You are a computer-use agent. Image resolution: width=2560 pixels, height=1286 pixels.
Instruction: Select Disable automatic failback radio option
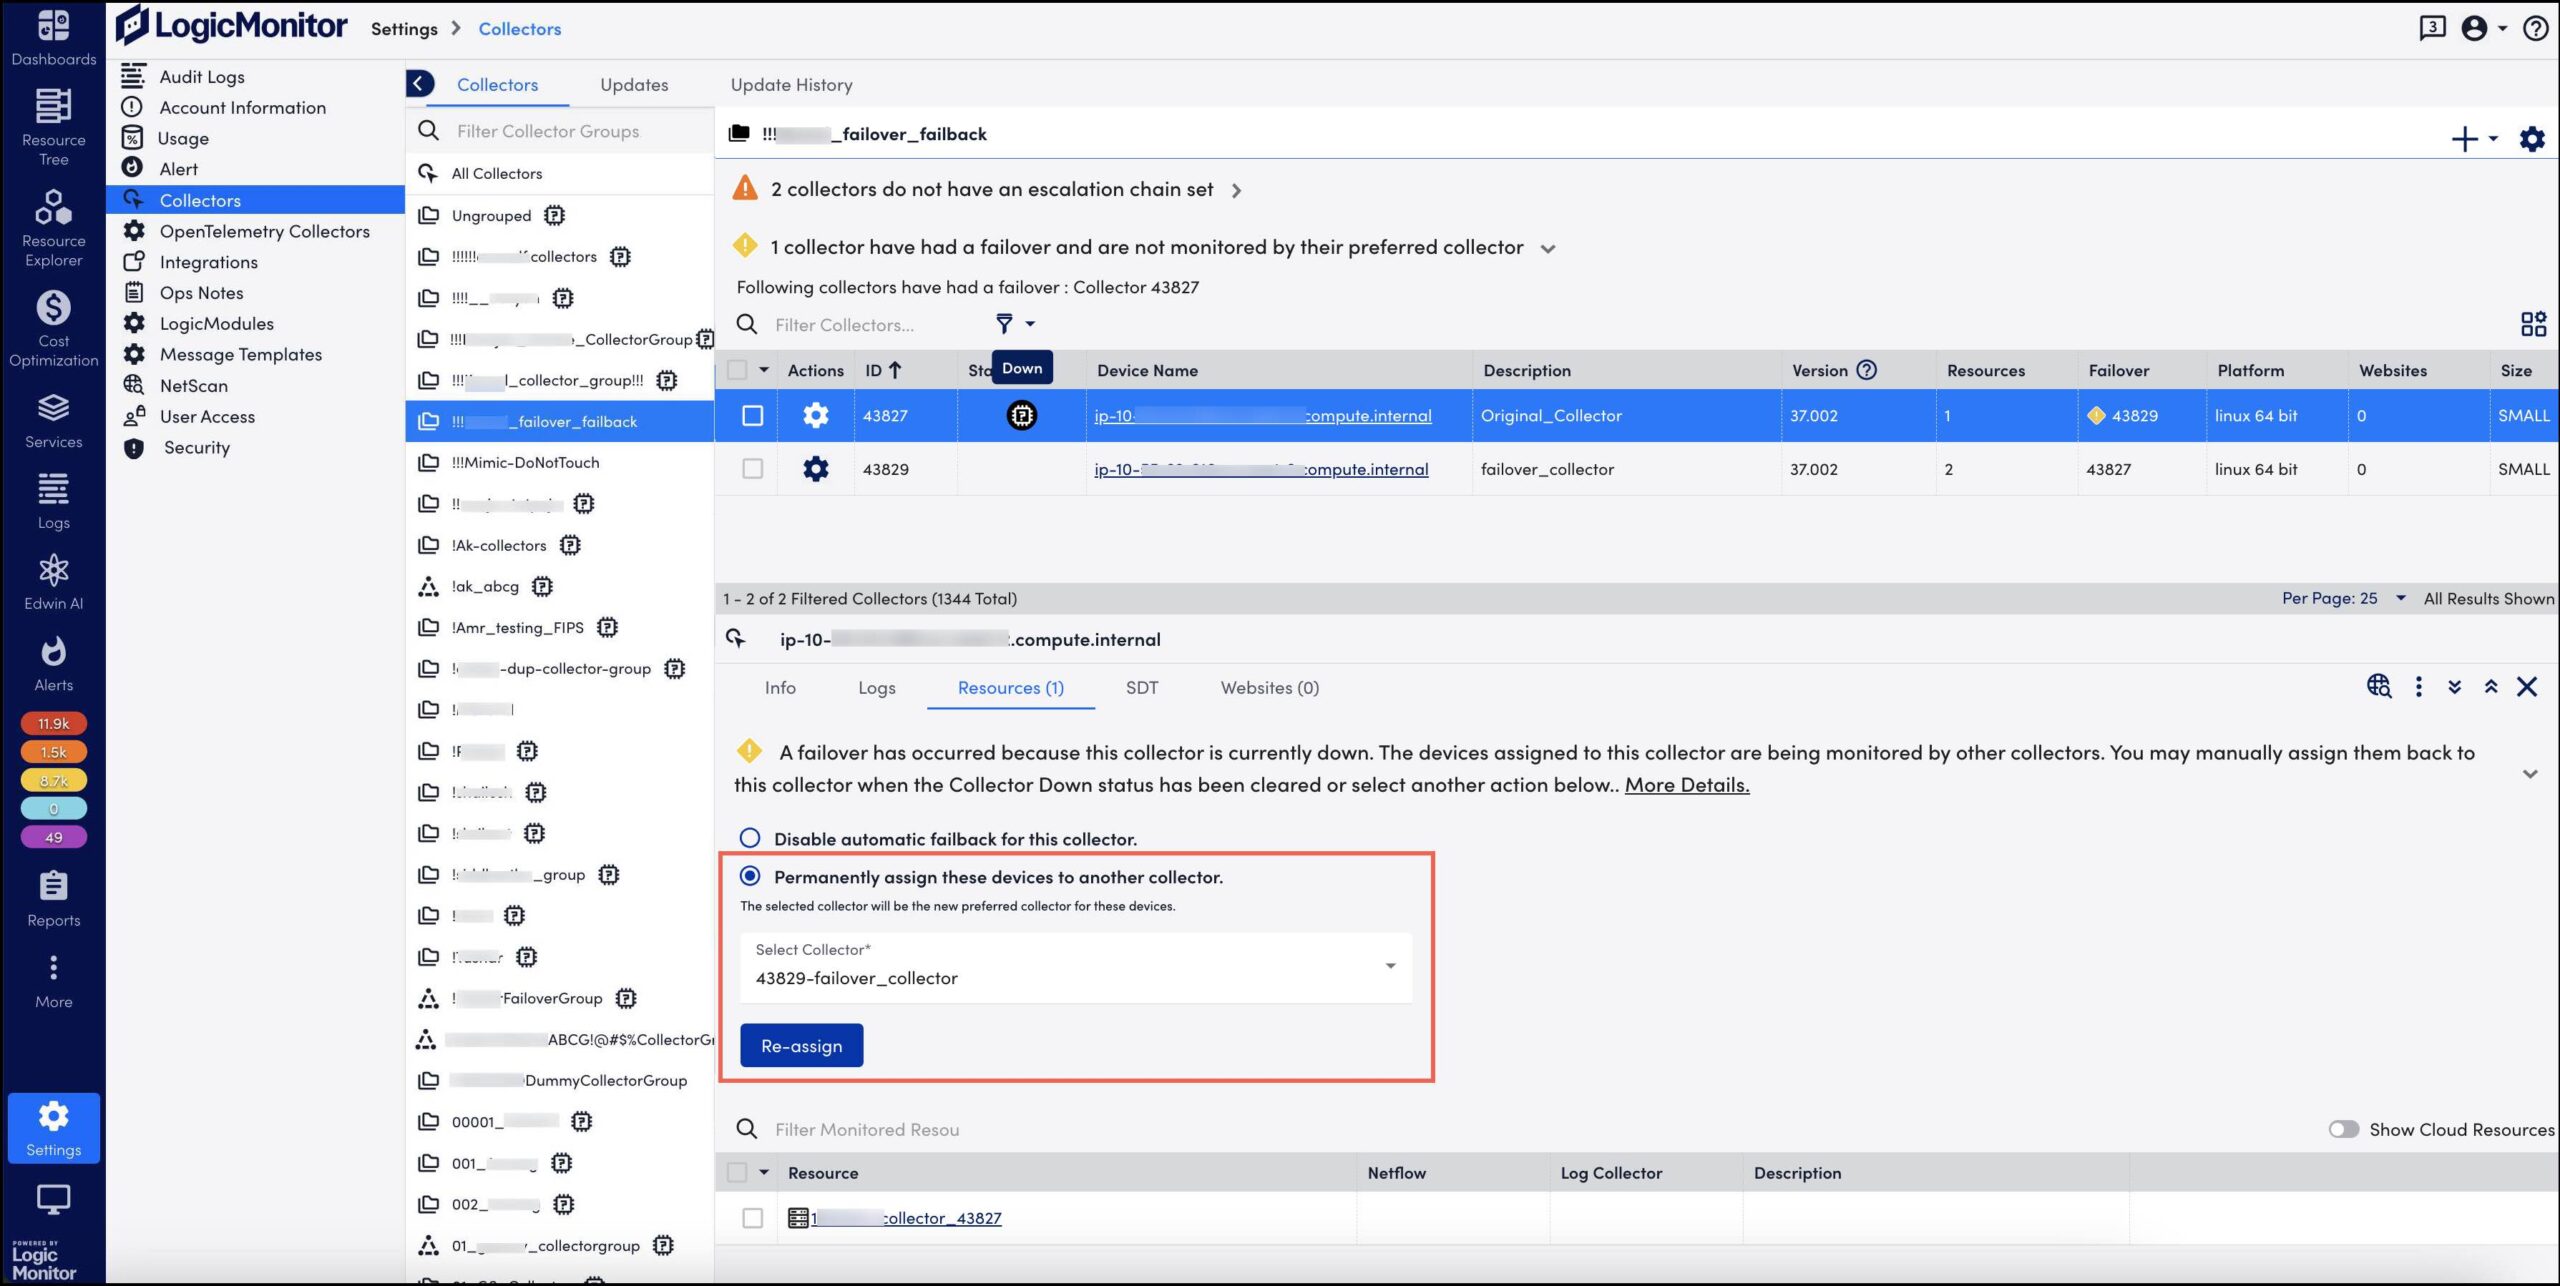pyautogui.click(x=749, y=838)
